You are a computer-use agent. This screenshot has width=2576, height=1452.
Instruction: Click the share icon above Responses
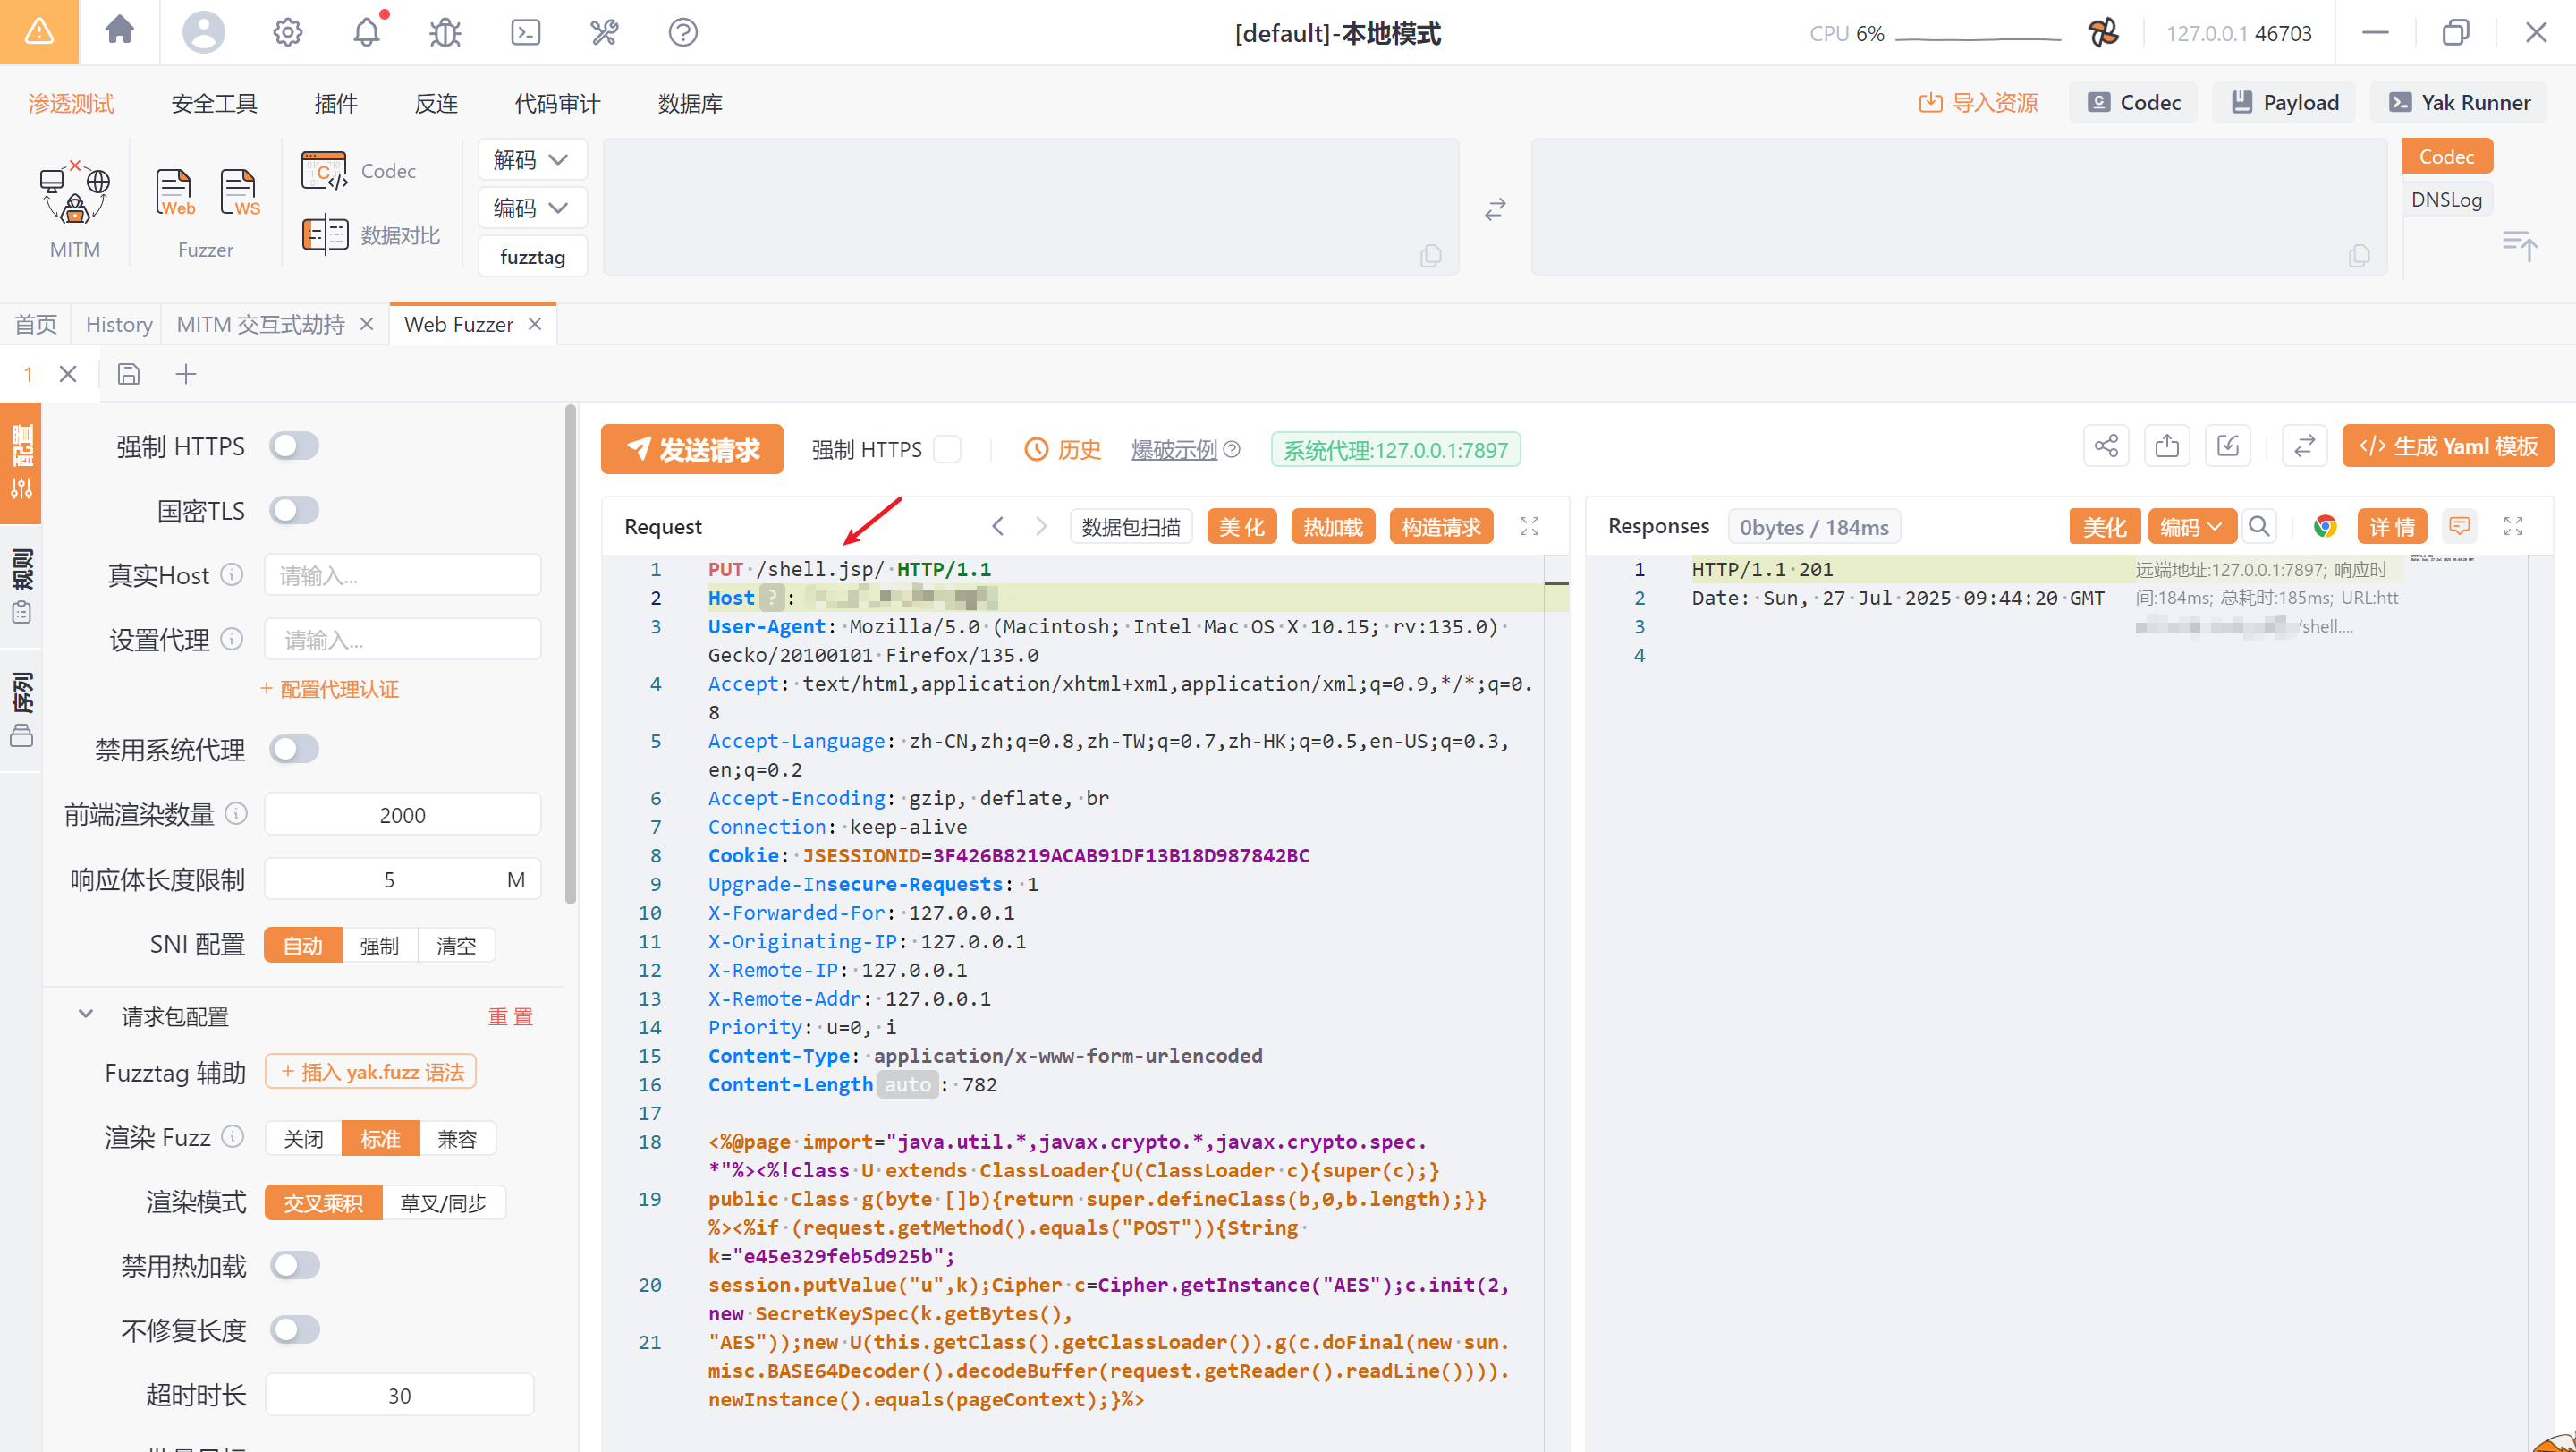coord(2106,446)
